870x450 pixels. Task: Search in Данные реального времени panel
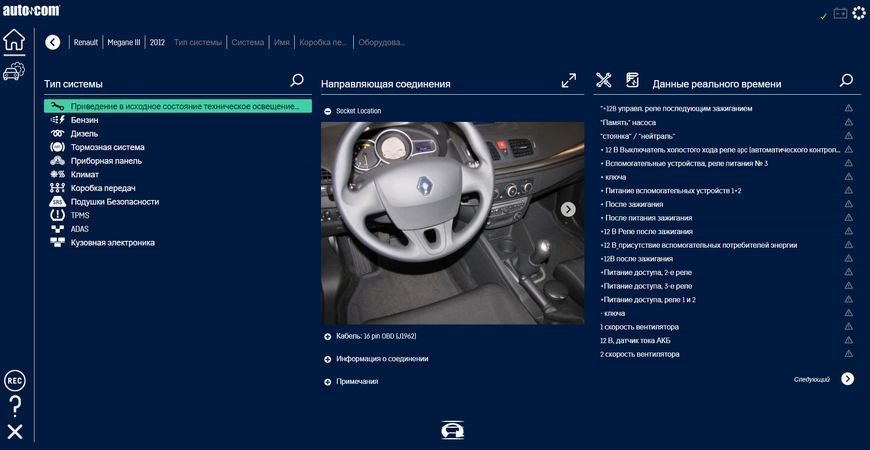click(846, 80)
